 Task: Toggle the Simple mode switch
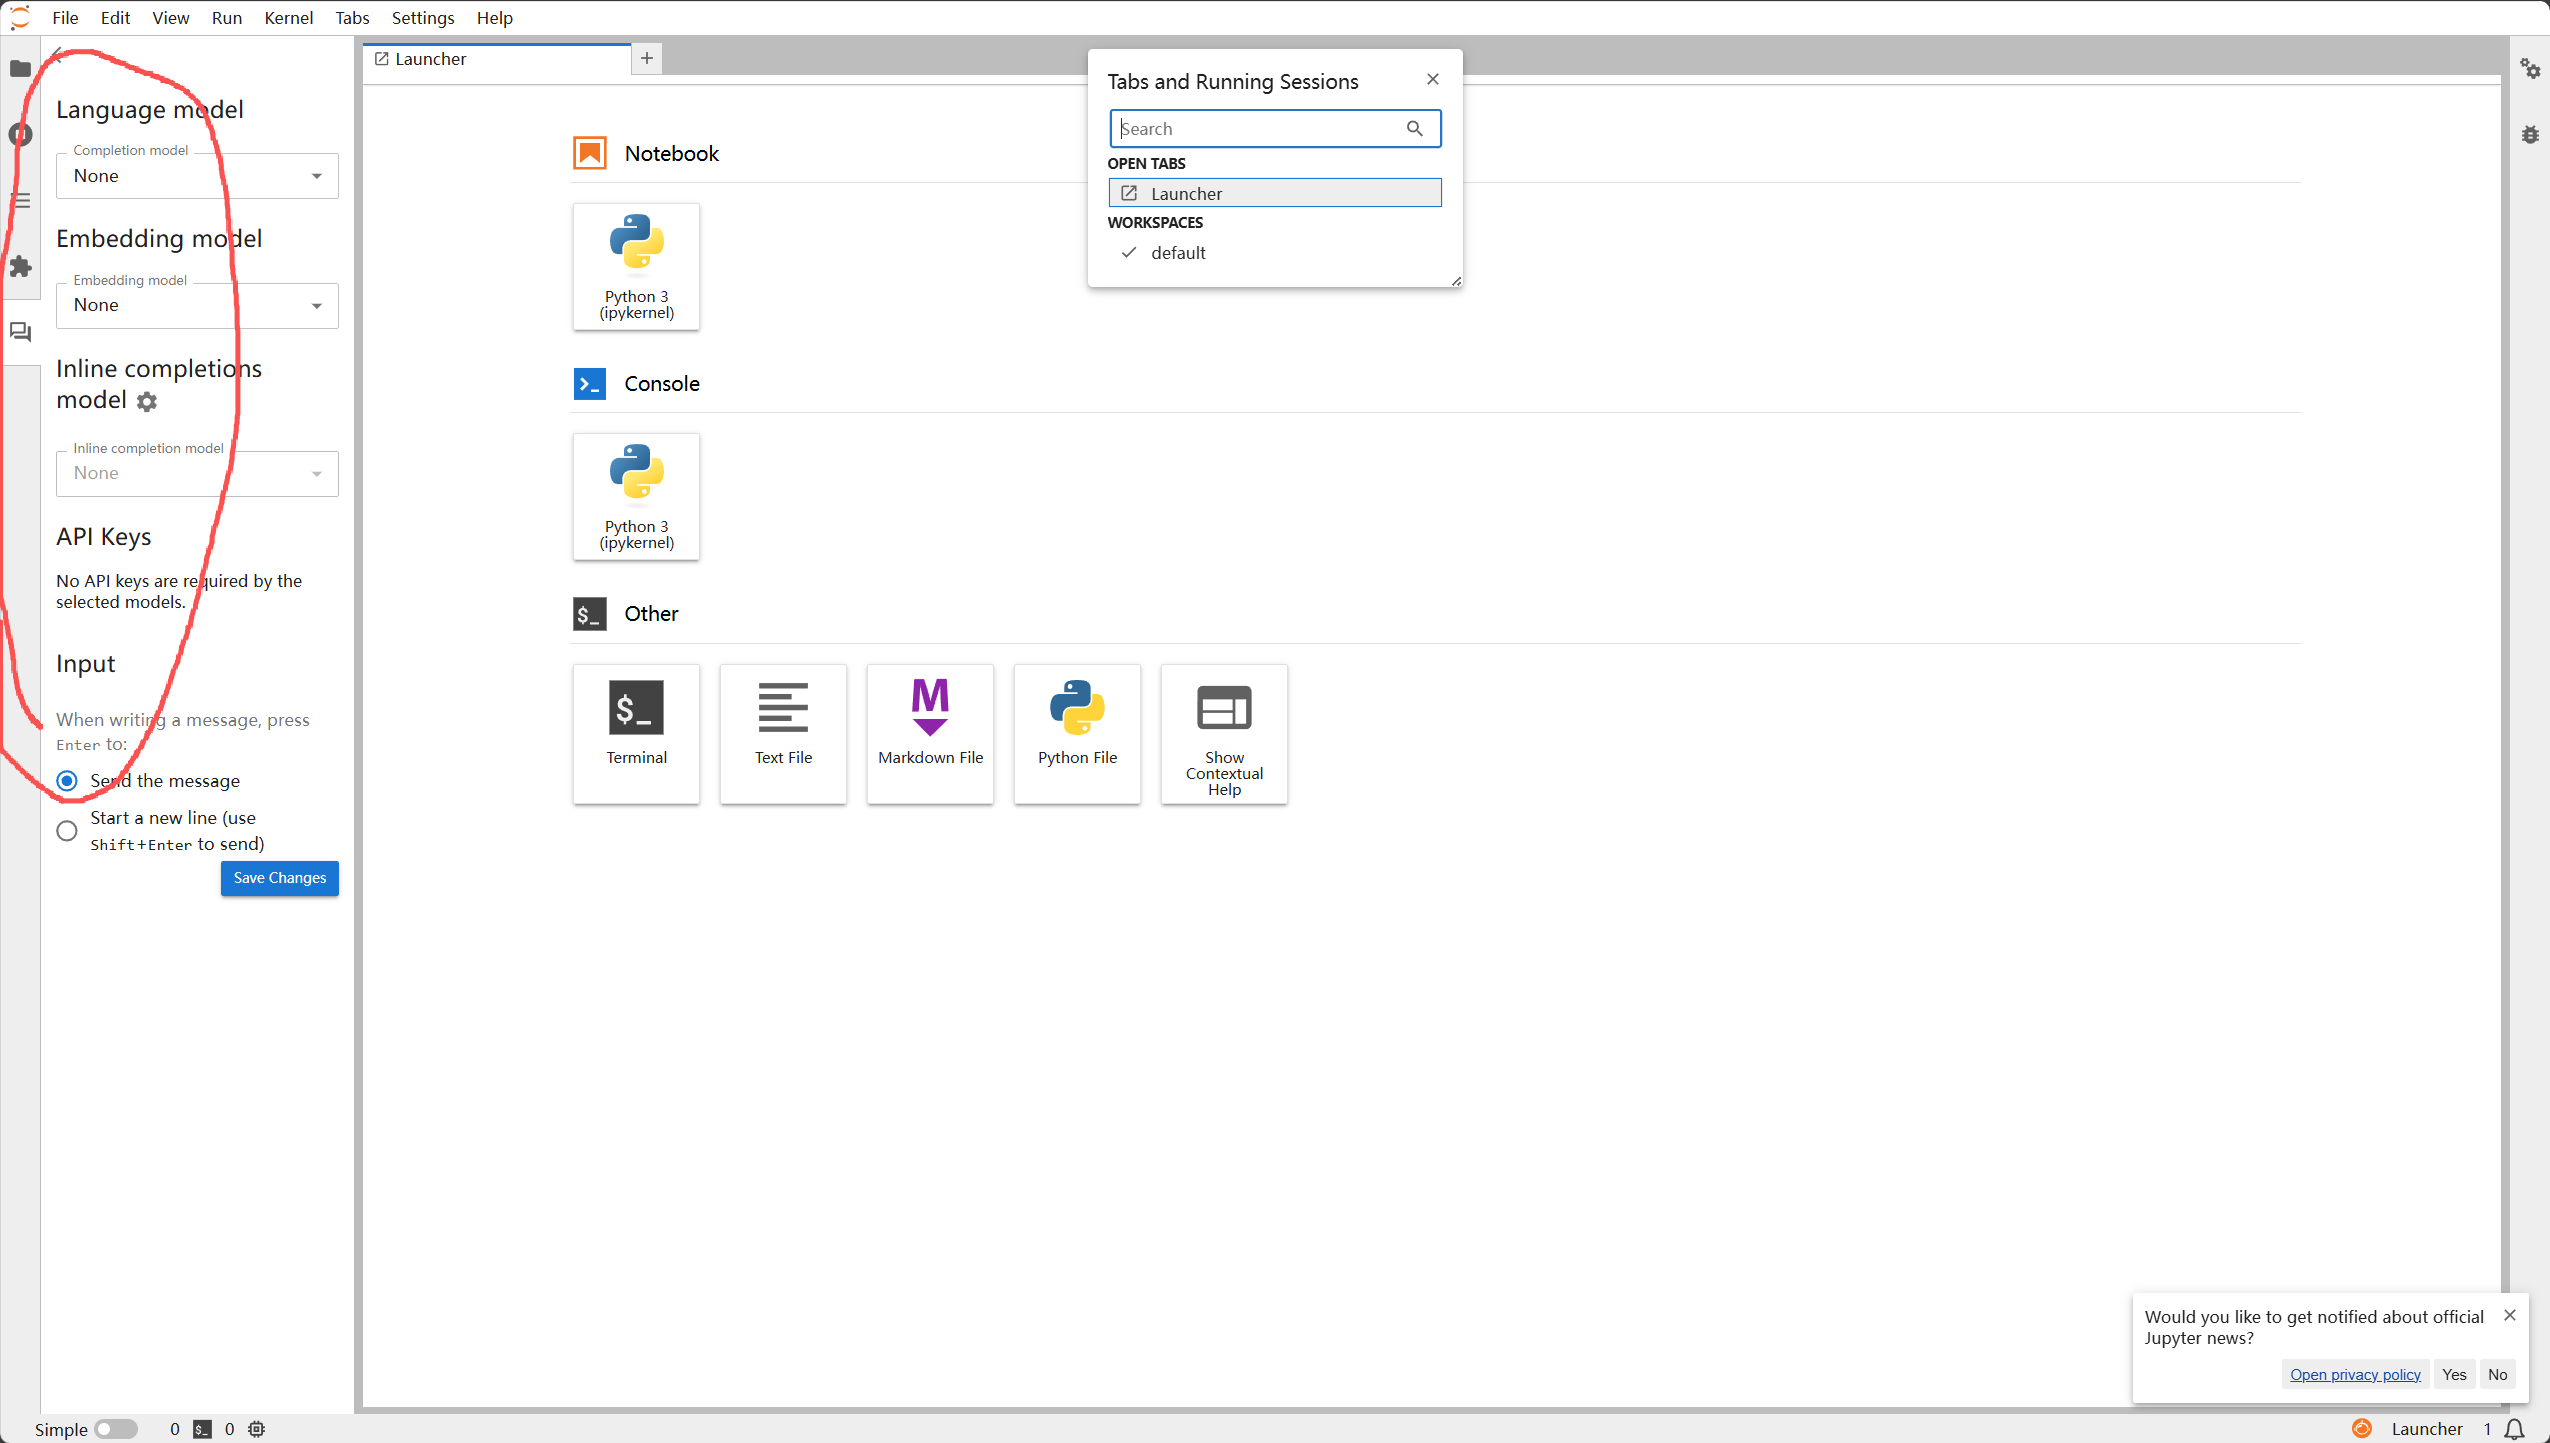click(x=116, y=1429)
